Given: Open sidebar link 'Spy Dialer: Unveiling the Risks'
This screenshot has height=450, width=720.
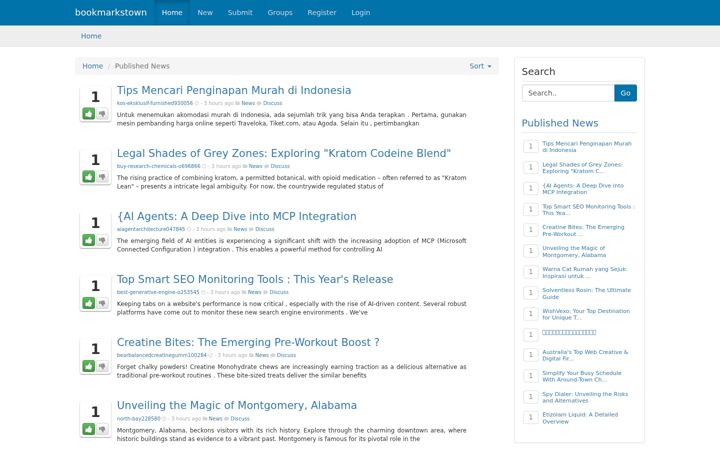Looking at the screenshot, I should 585,397.
